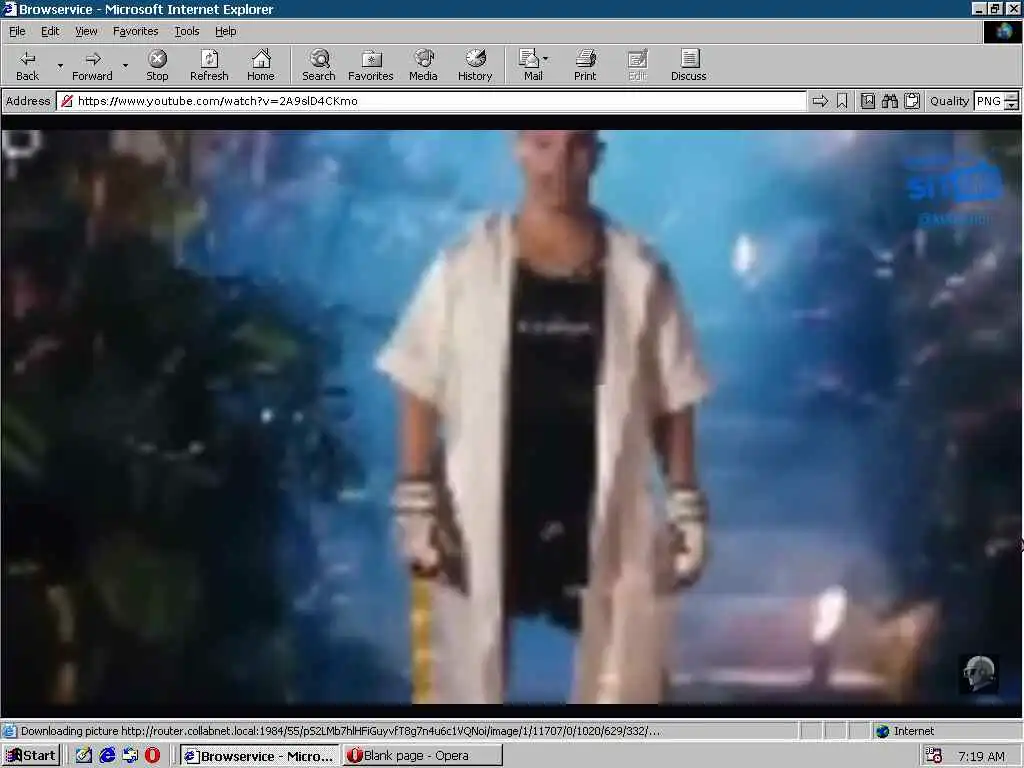Launch Internet Explorer from quick launch
The height and width of the screenshot is (768, 1024).
[x=107, y=756]
